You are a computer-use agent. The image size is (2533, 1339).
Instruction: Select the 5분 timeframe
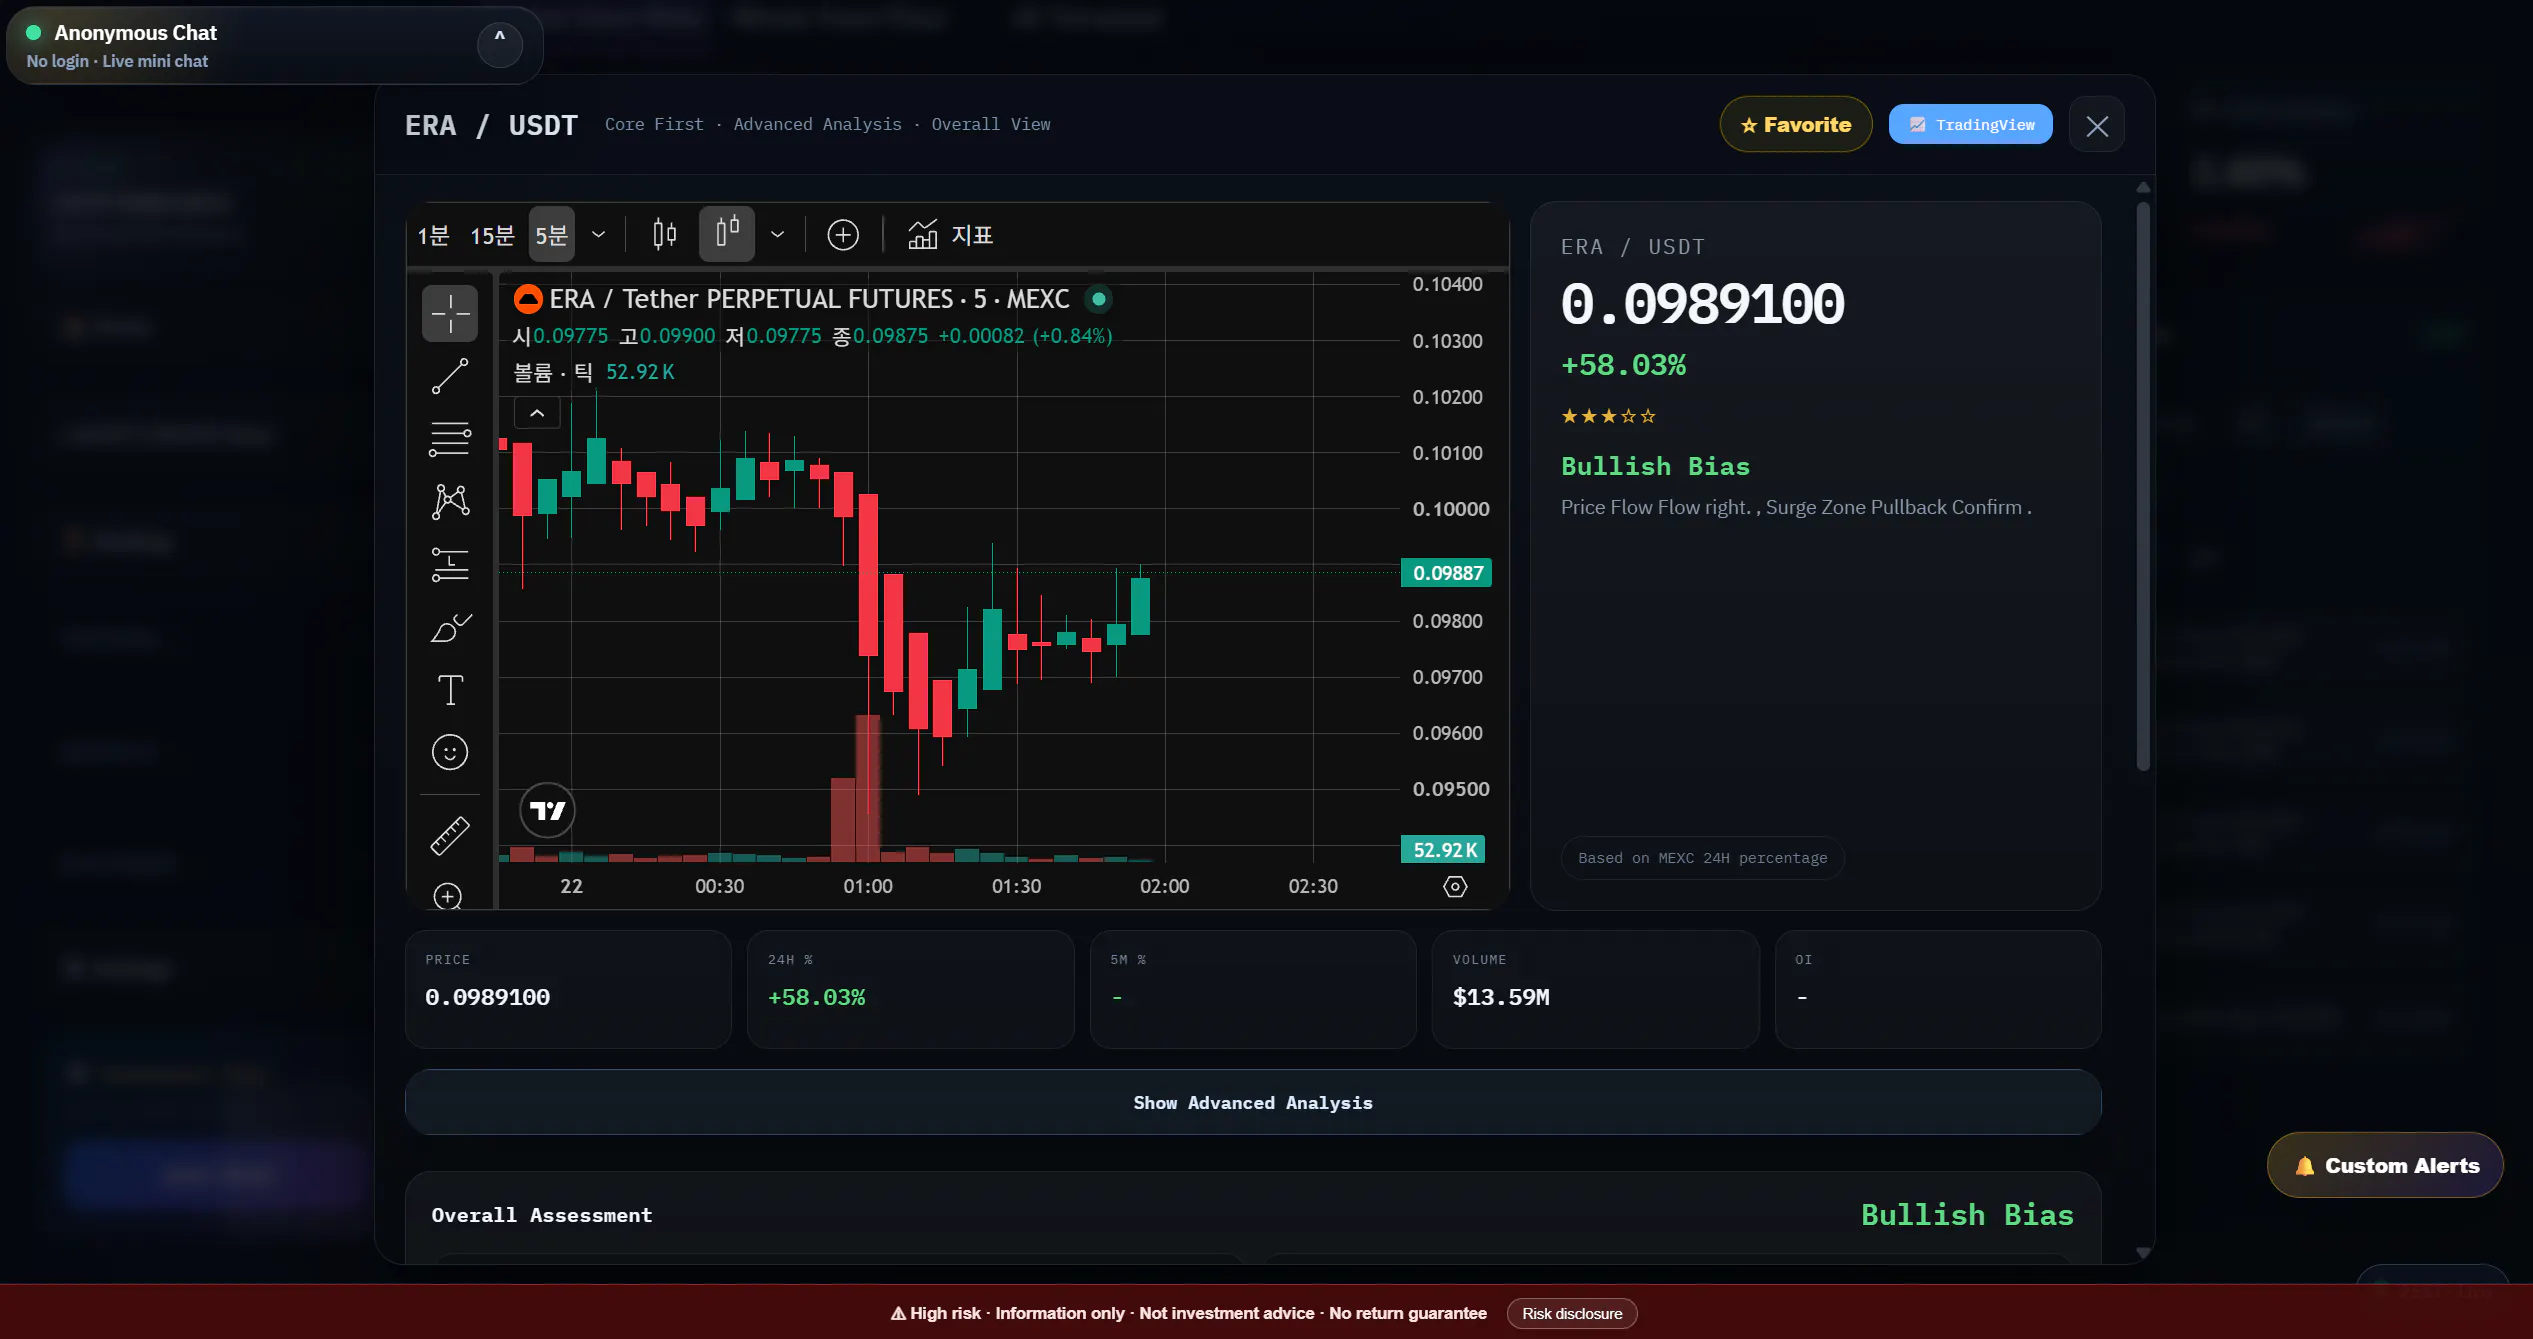pos(552,234)
